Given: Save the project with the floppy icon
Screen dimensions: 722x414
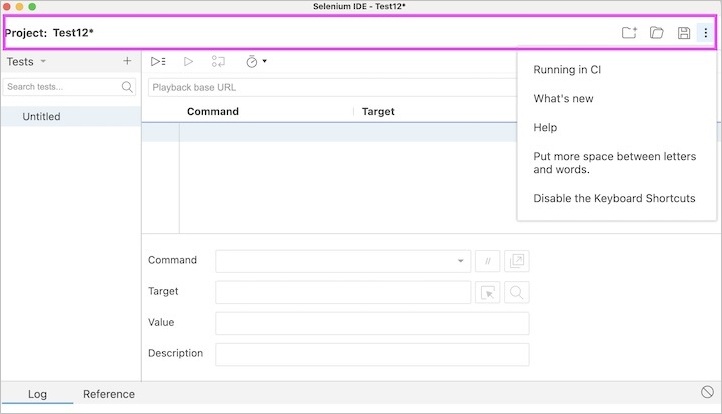Looking at the screenshot, I should (x=684, y=33).
